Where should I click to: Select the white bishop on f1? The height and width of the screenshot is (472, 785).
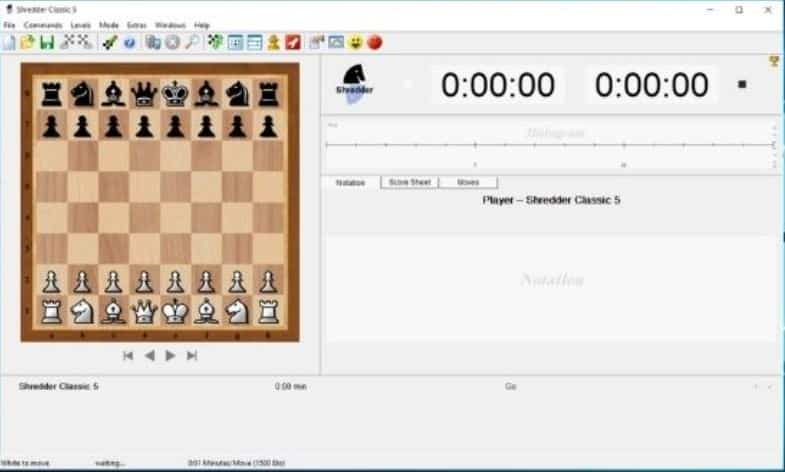coord(206,311)
